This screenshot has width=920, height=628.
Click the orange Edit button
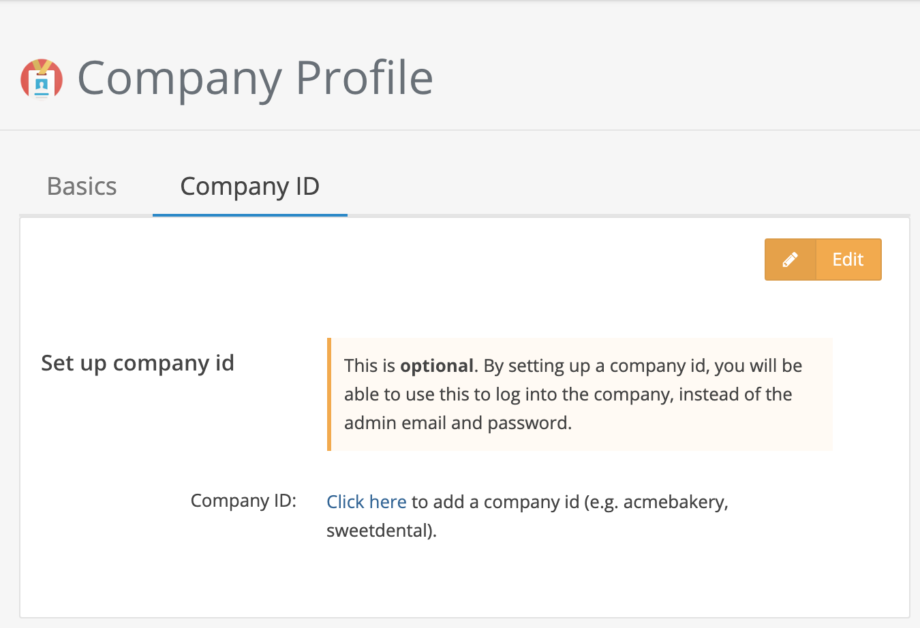click(x=823, y=259)
